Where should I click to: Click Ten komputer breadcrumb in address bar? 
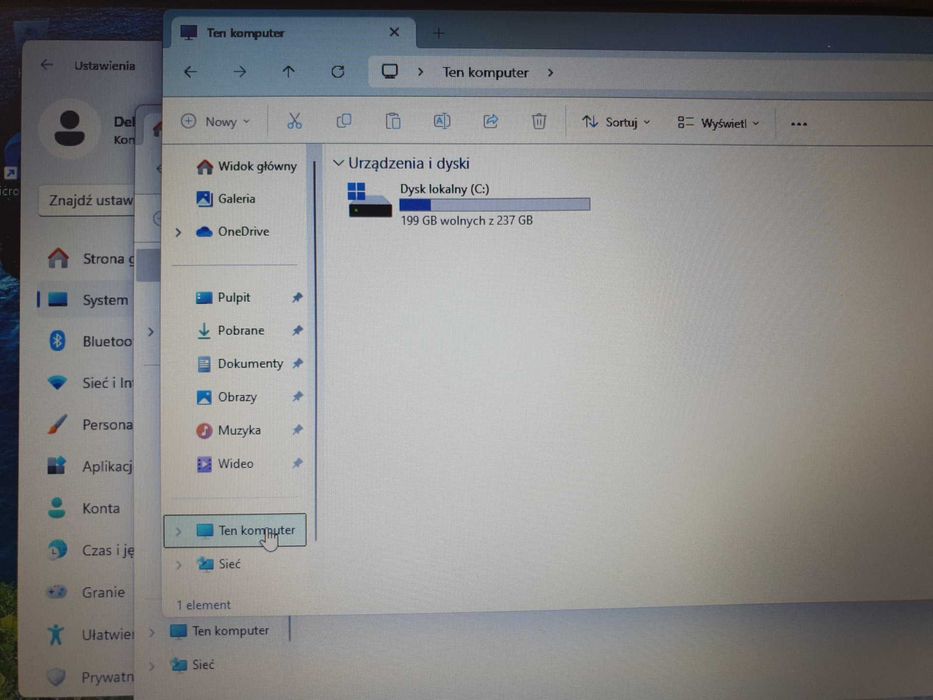coord(485,73)
